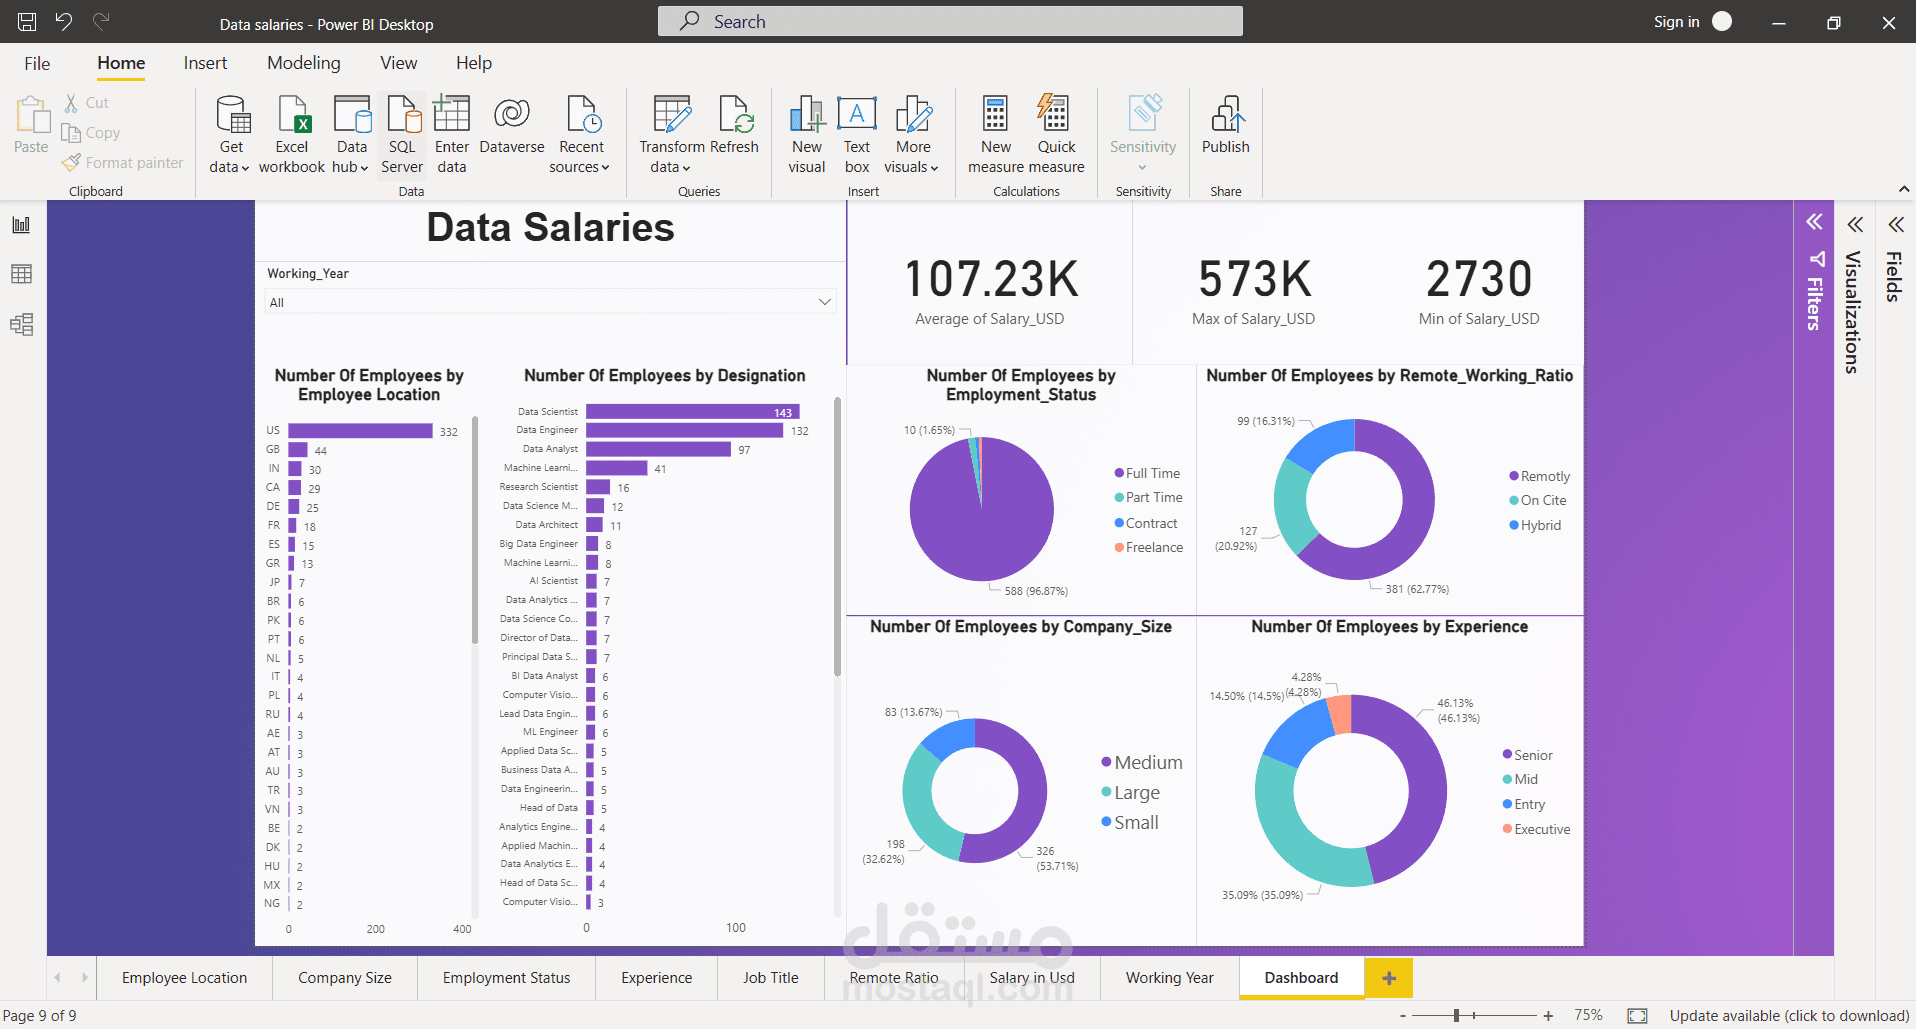Collapse the ribbon with the chevron
Screen dimensions: 1916x1029
click(x=1903, y=189)
